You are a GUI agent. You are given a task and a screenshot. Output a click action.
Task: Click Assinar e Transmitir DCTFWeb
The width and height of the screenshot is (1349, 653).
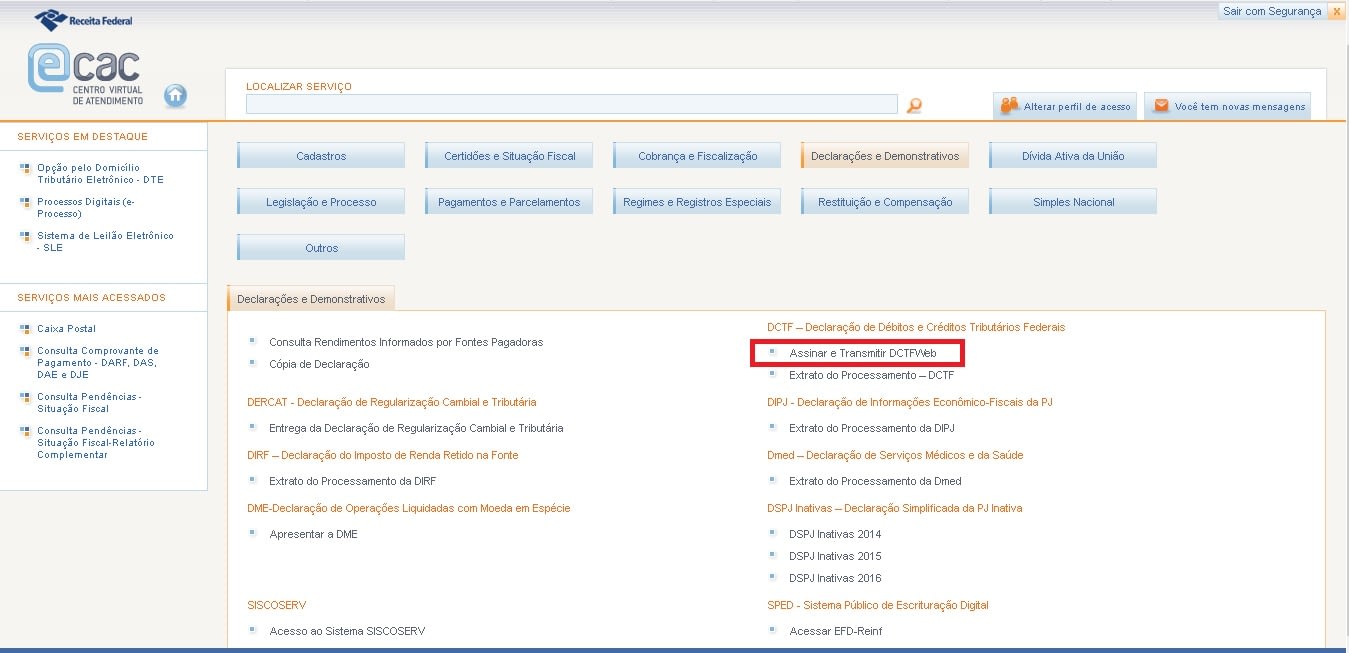862,353
